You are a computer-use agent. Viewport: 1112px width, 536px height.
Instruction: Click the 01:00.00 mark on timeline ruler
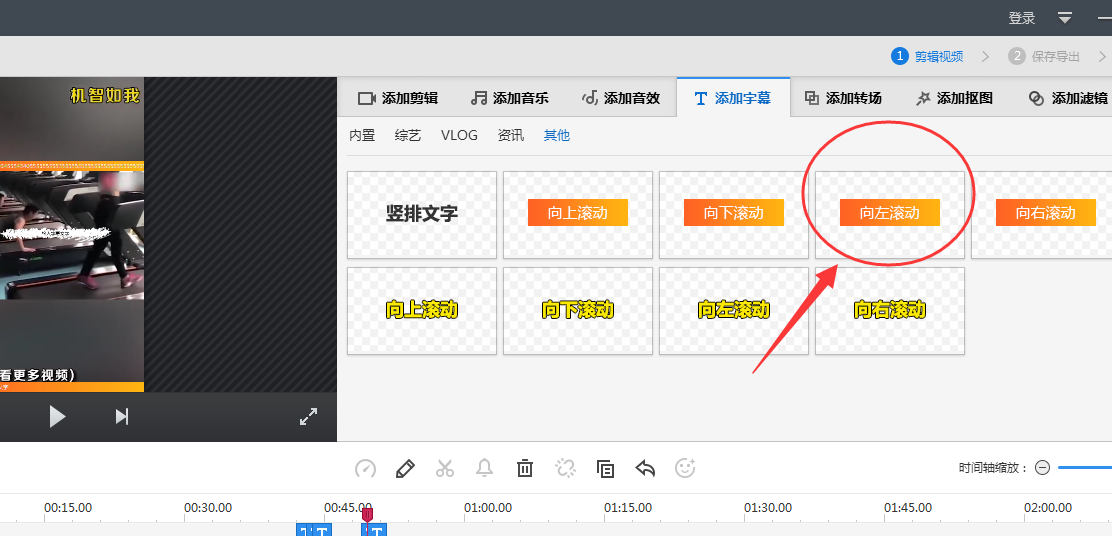pyautogui.click(x=488, y=508)
